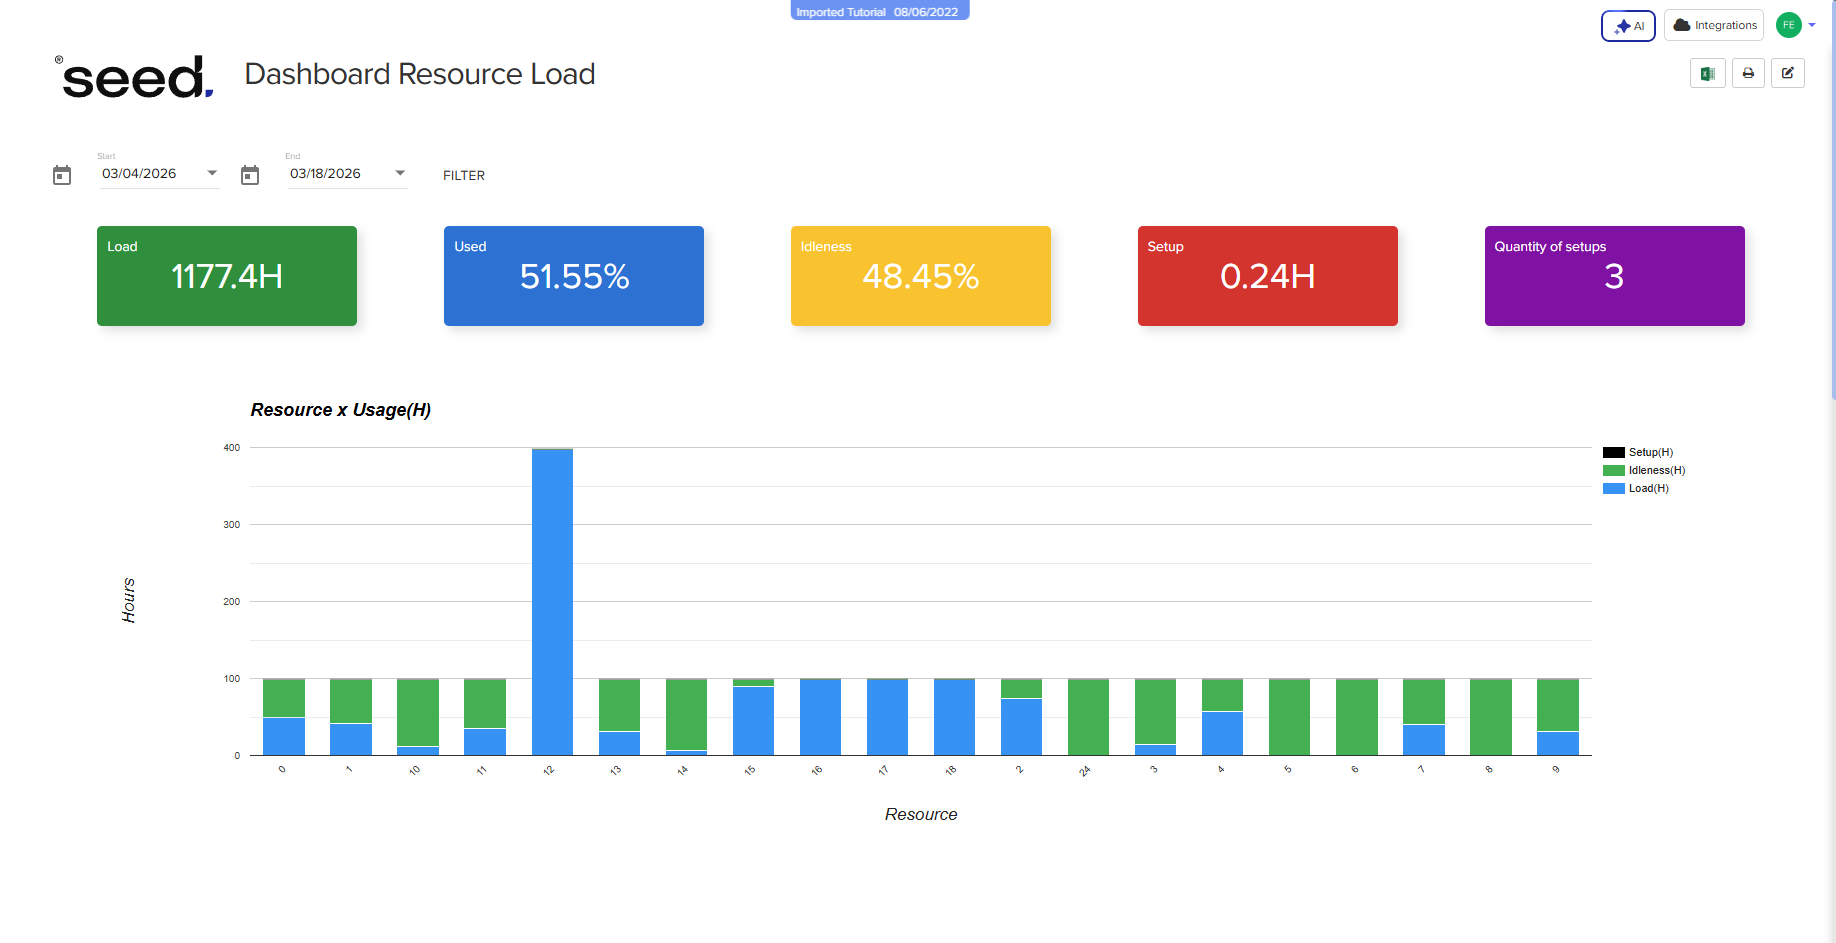Expand the End date dropdown arrow
Image resolution: width=1836 pixels, height=943 pixels.
(x=400, y=173)
